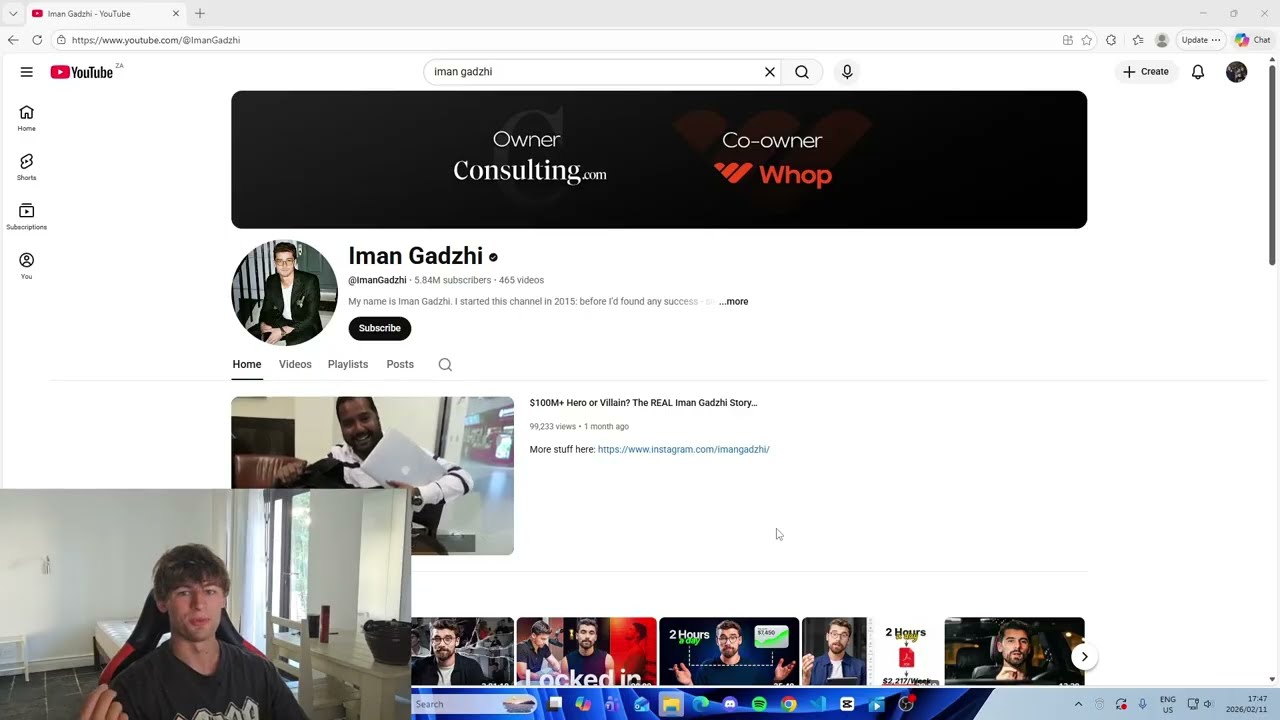Open the car interior video thumbnail
1280x720 pixels.
tap(1014, 652)
